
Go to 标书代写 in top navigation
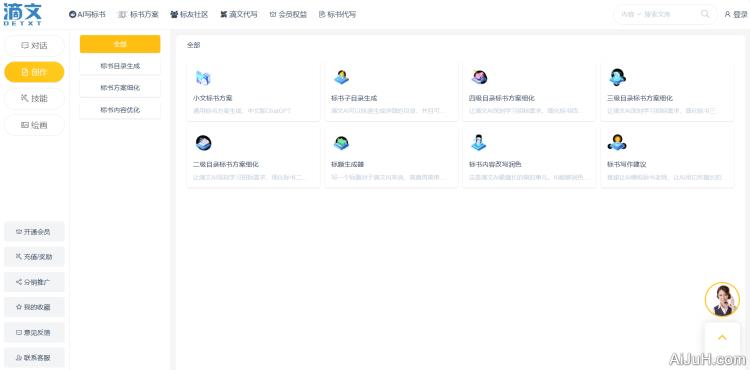point(337,14)
